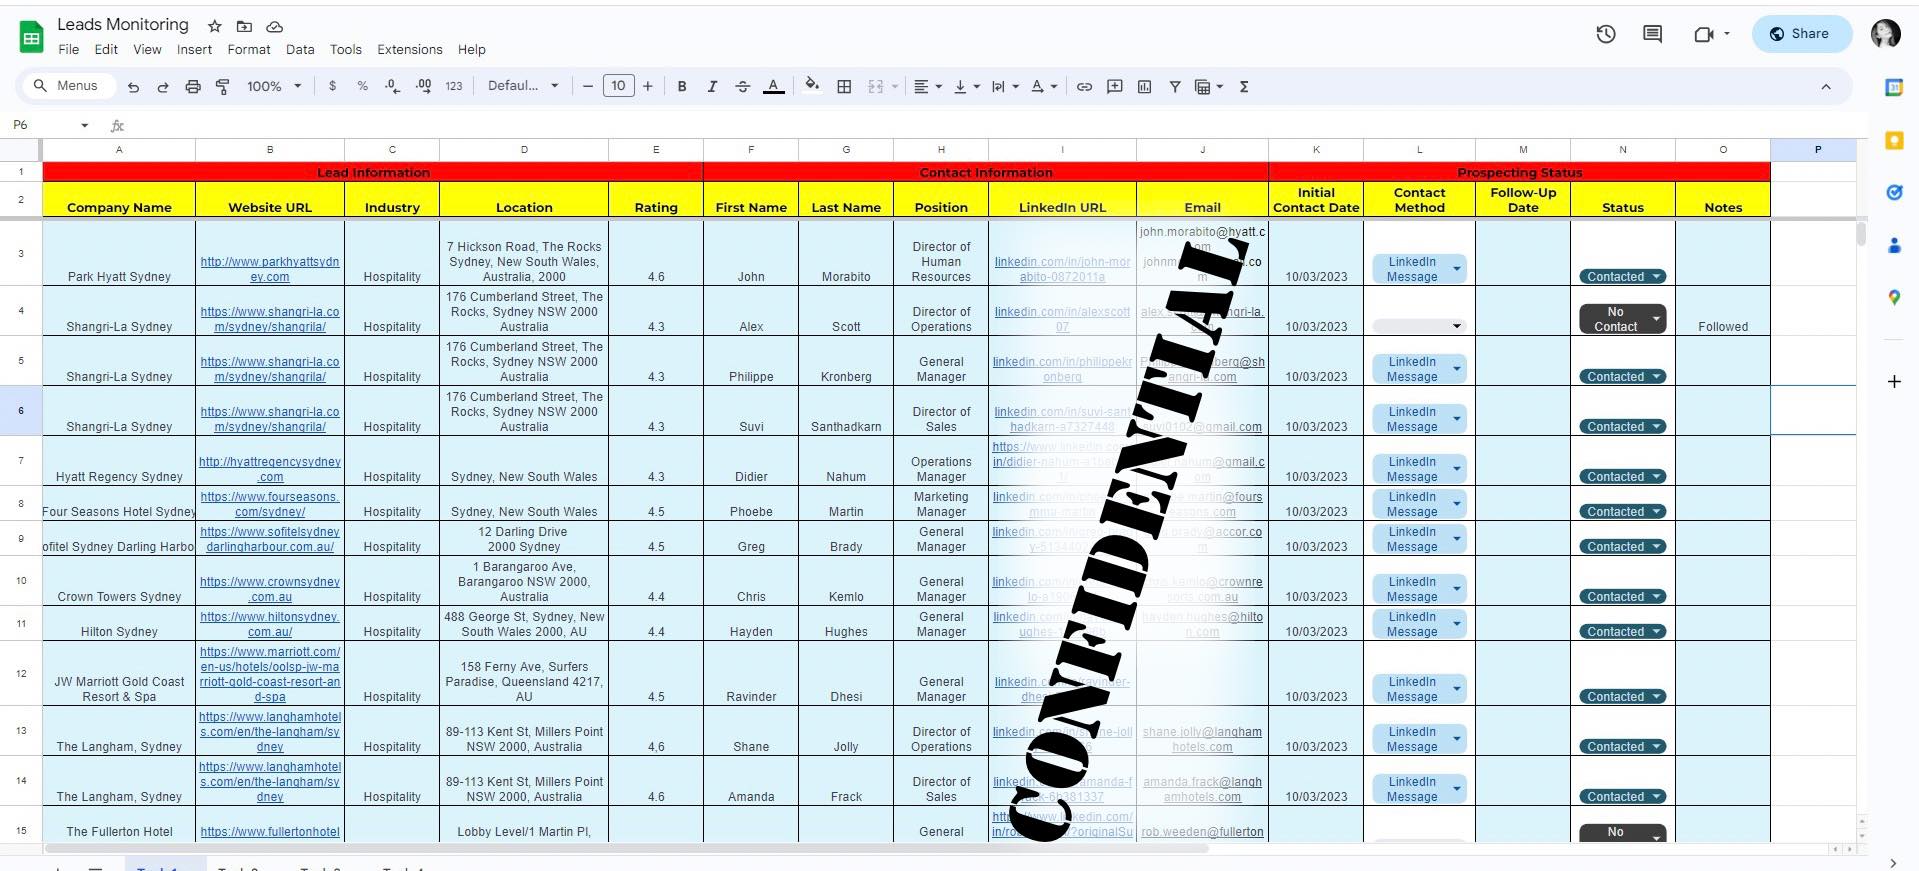Open the text color picker

773,87
